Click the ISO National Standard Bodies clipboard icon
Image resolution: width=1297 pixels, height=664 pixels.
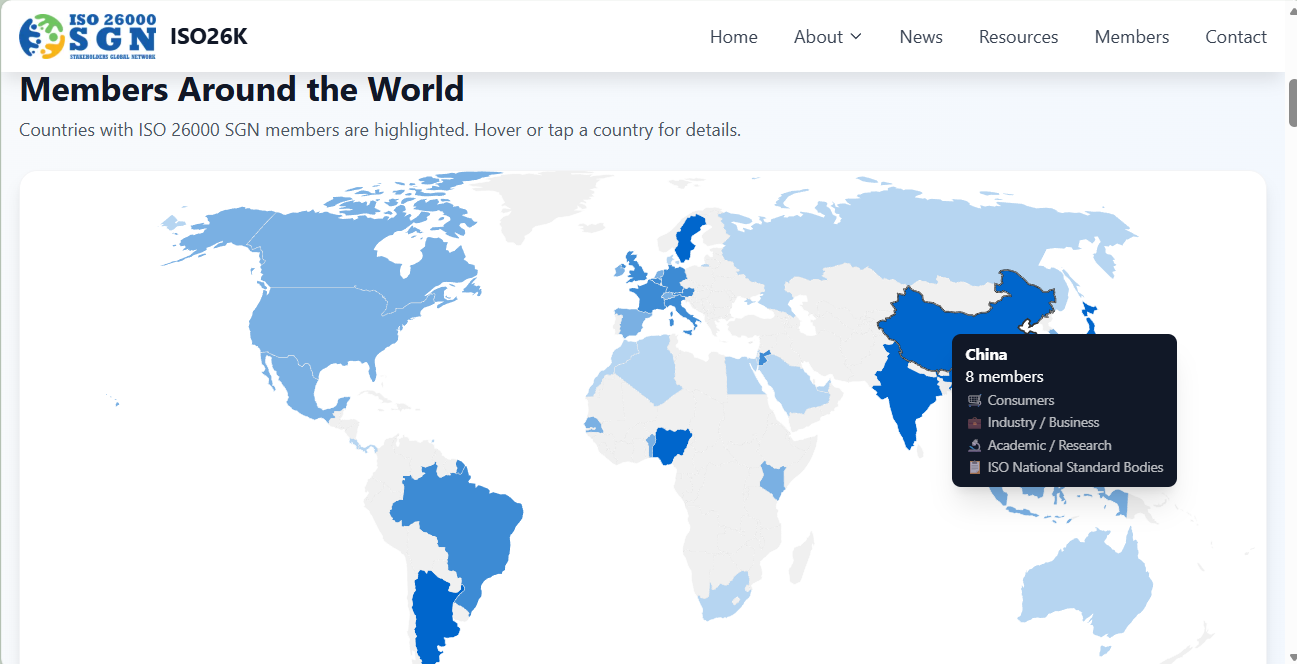973,467
